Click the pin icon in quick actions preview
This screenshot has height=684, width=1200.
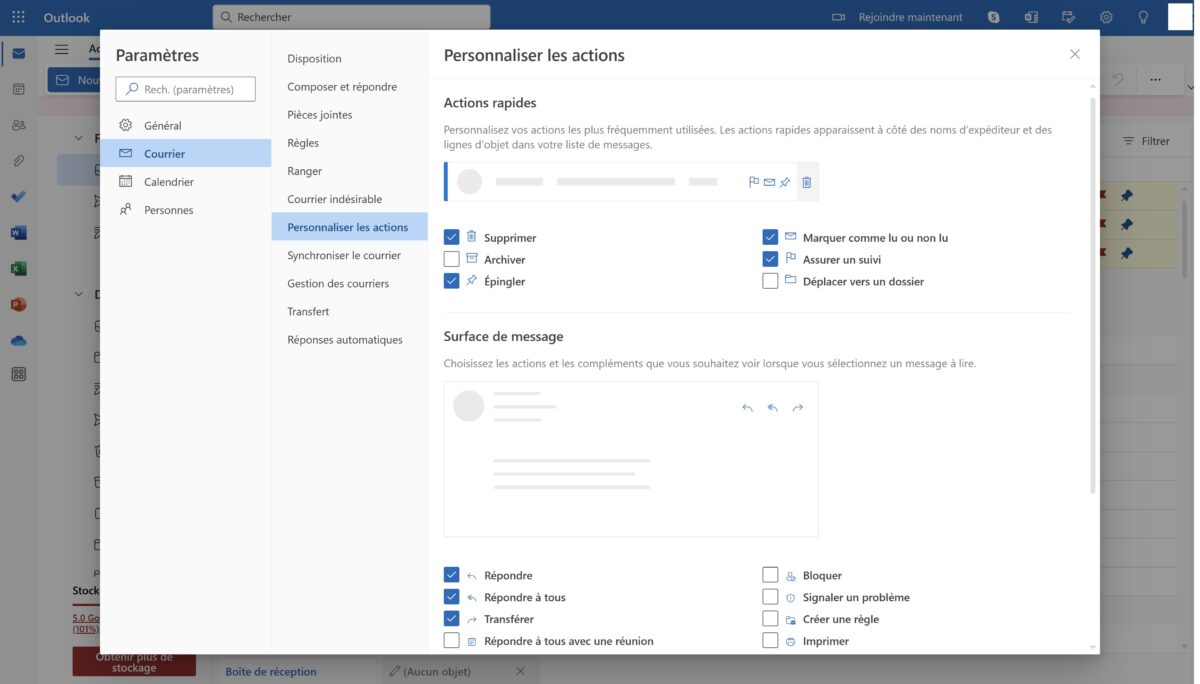(785, 182)
